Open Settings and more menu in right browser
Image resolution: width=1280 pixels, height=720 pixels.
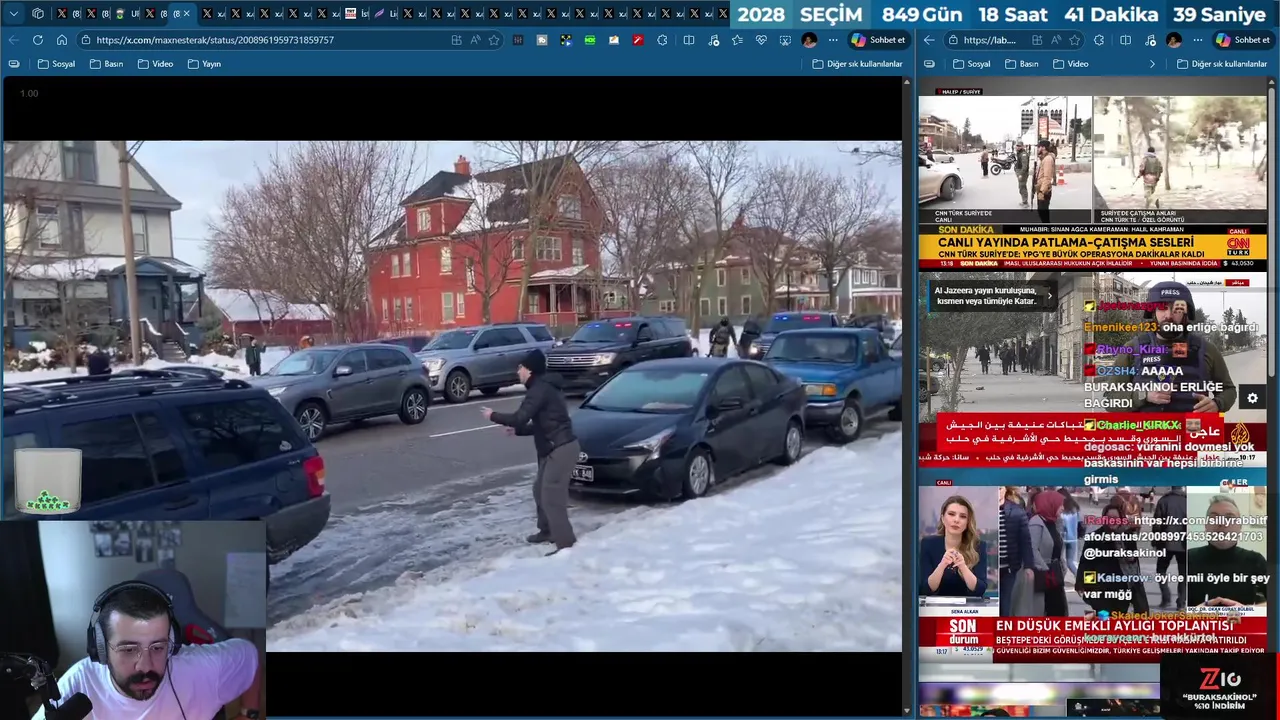coord(1198,40)
